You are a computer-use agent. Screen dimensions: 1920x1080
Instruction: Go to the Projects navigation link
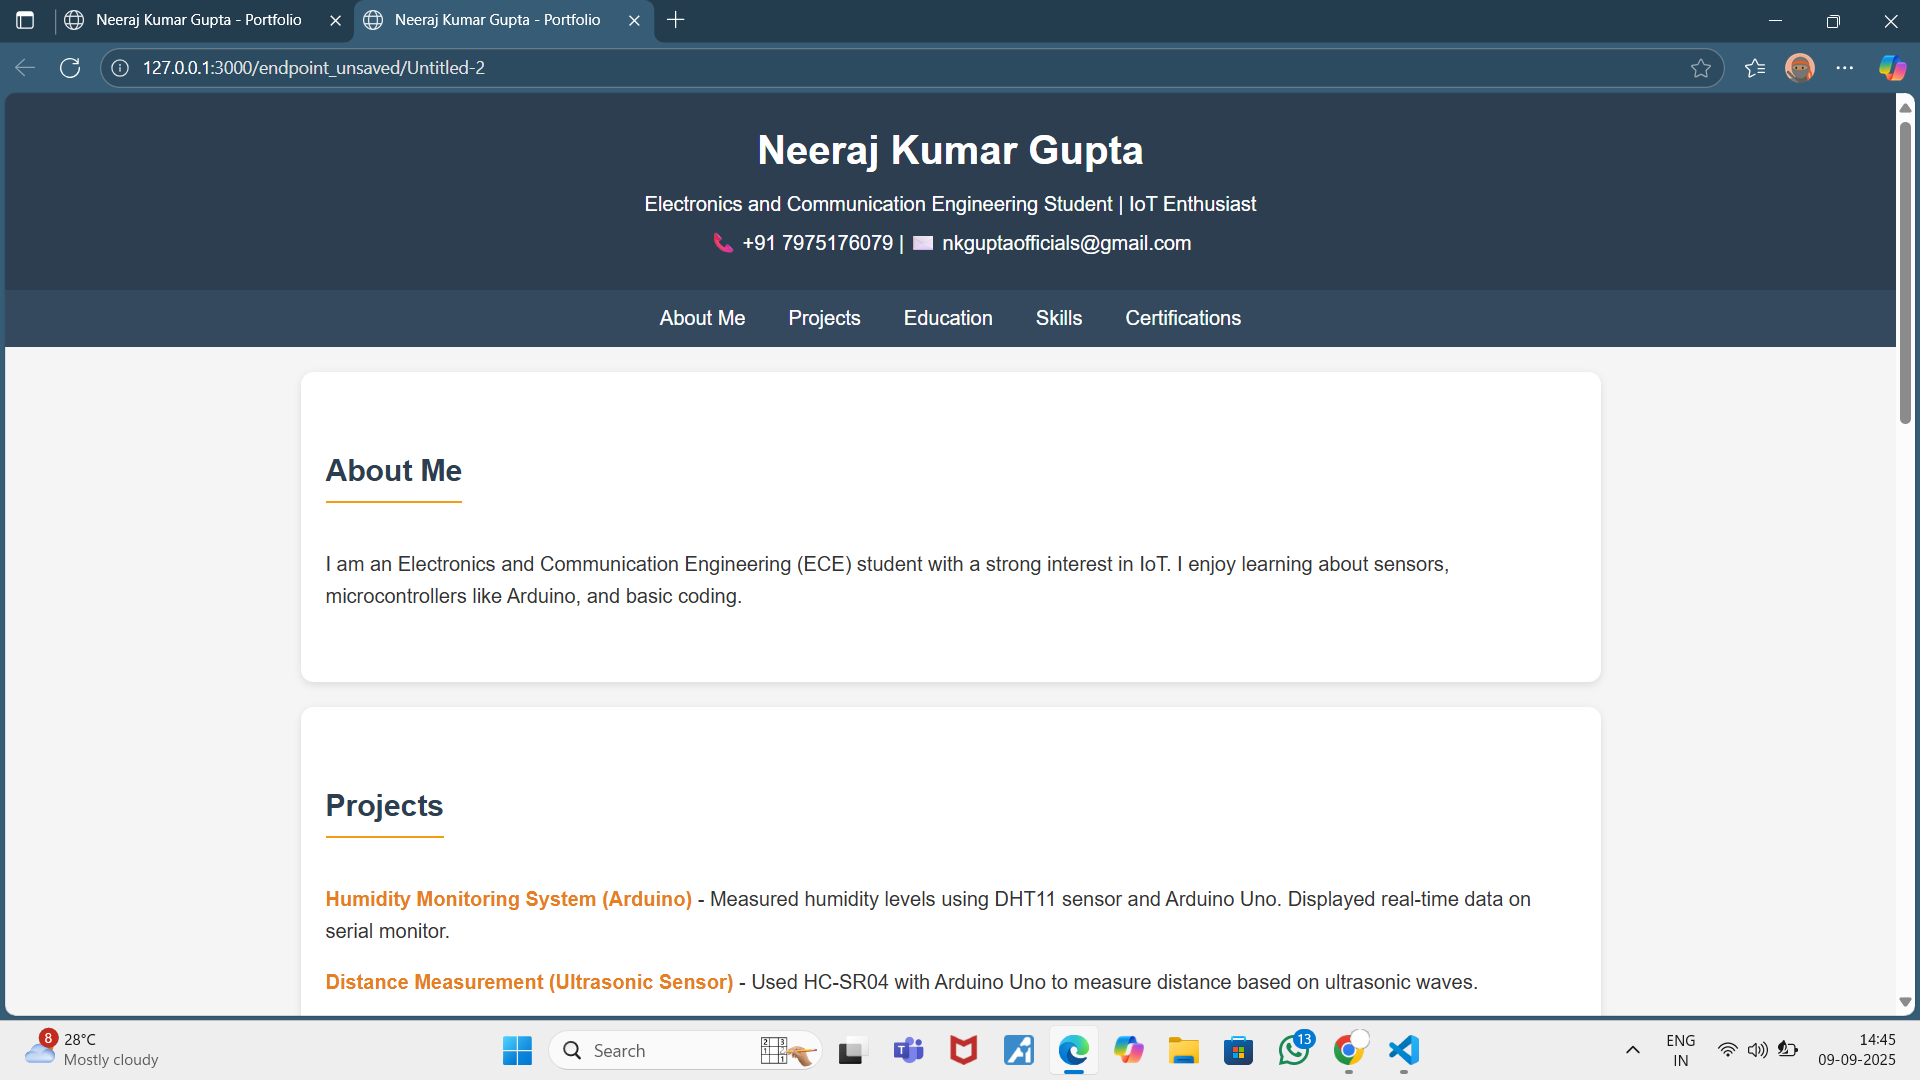pos(824,318)
